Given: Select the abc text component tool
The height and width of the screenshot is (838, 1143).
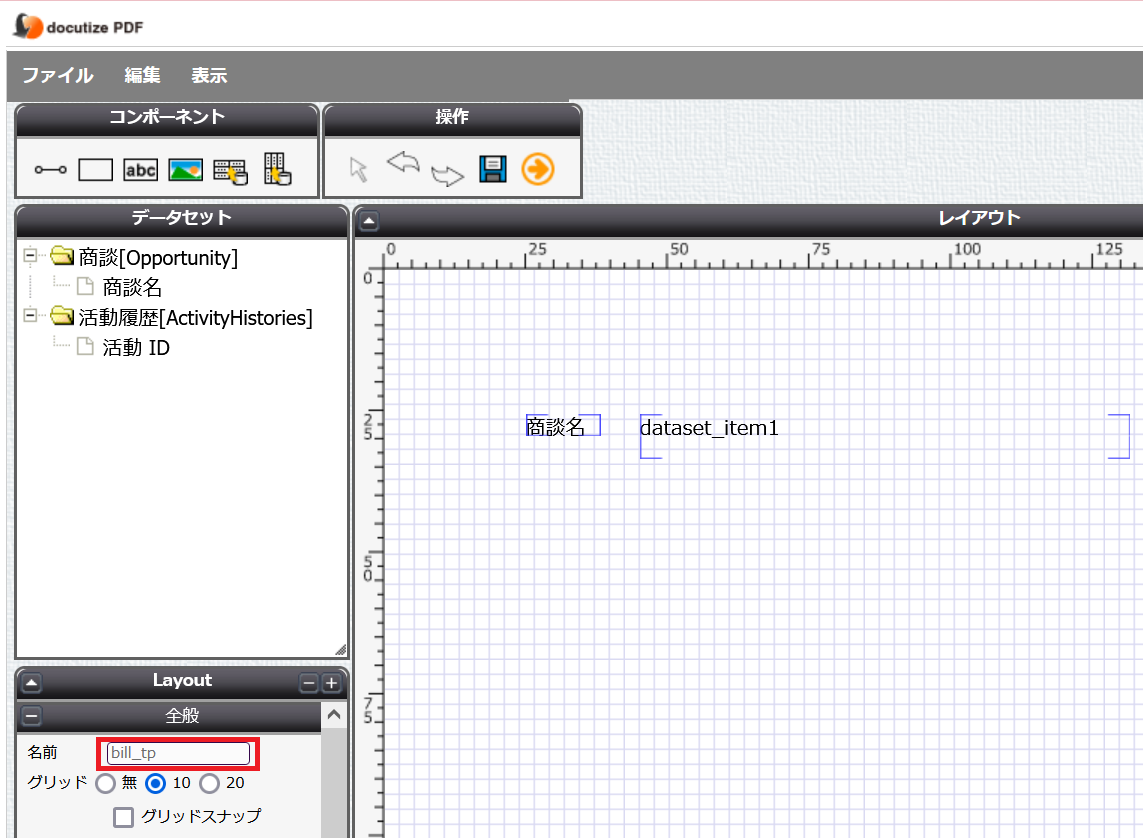Looking at the screenshot, I should pos(141,170).
